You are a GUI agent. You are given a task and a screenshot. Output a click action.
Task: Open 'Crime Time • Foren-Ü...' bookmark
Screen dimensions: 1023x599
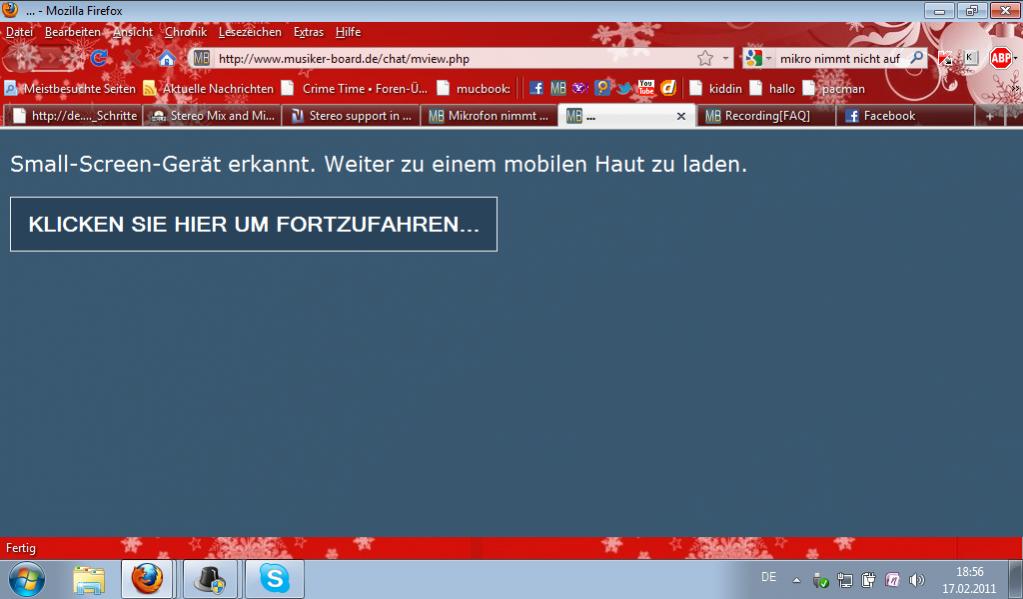(354, 88)
